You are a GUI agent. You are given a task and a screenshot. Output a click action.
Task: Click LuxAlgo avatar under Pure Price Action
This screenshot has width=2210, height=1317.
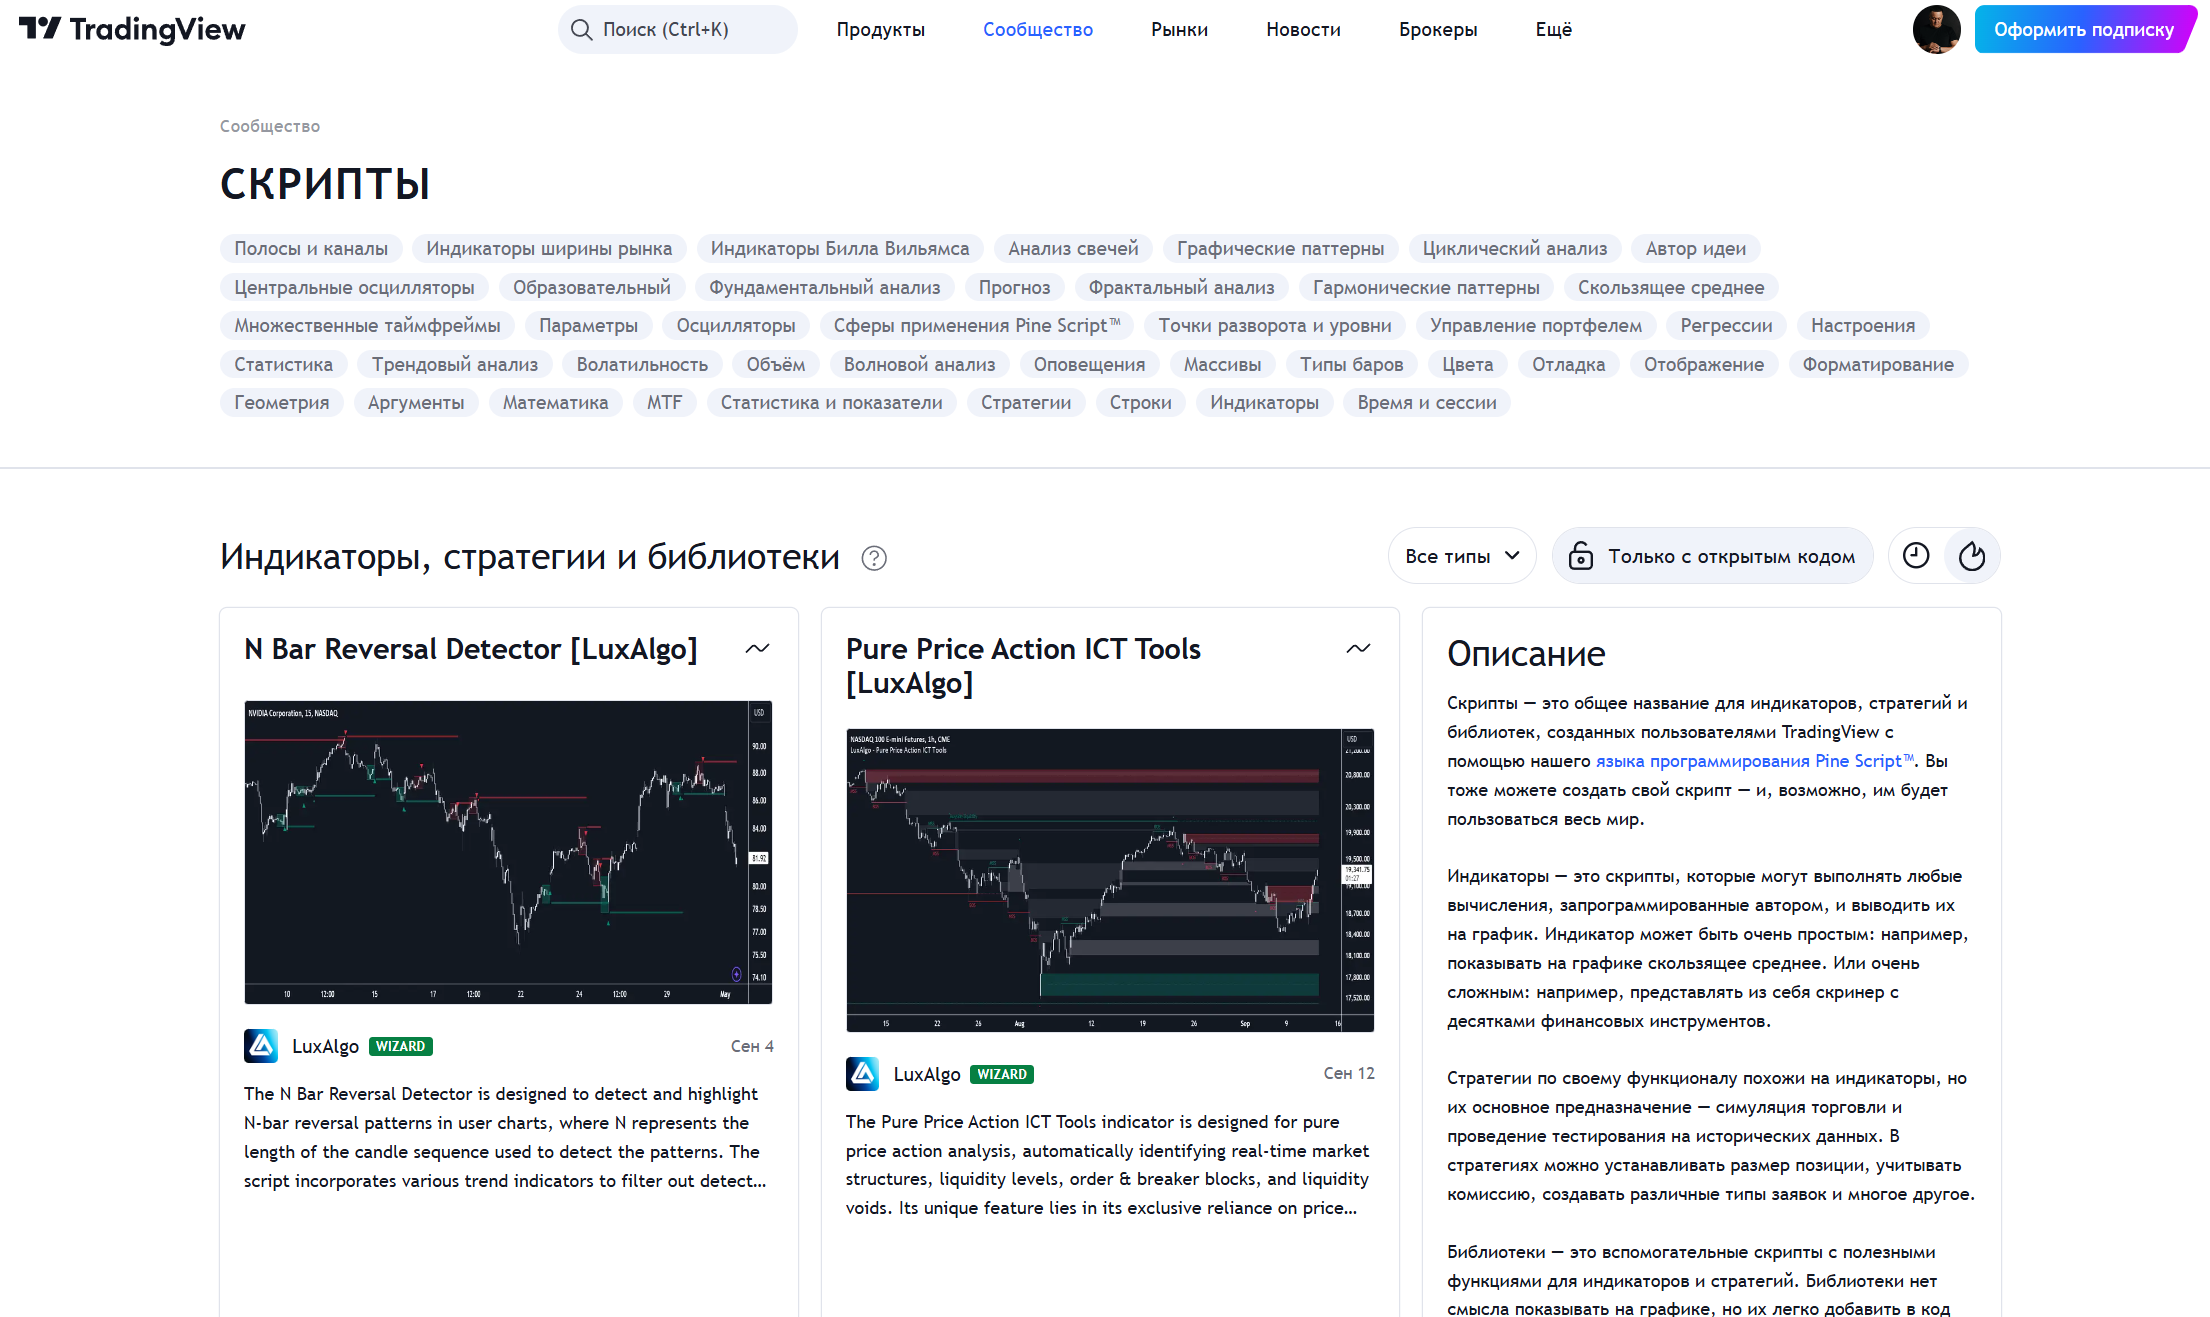click(863, 1074)
